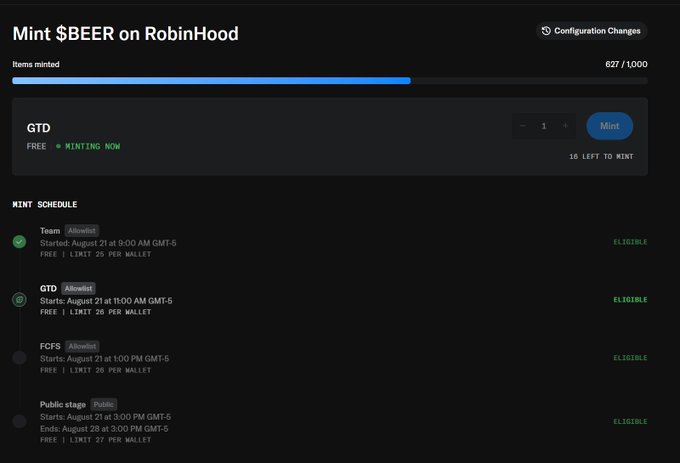Select the FCFS stage title
This screenshot has width=680, height=463.
click(50, 346)
